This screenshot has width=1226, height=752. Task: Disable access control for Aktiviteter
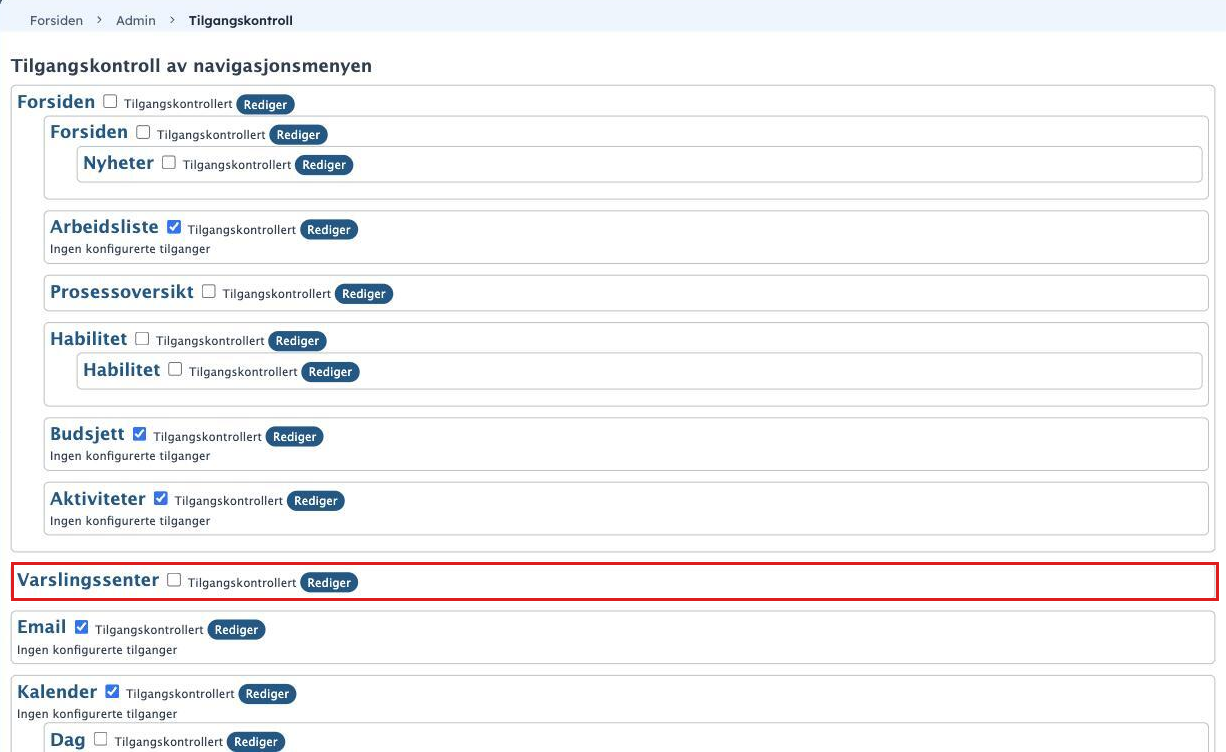pos(161,498)
